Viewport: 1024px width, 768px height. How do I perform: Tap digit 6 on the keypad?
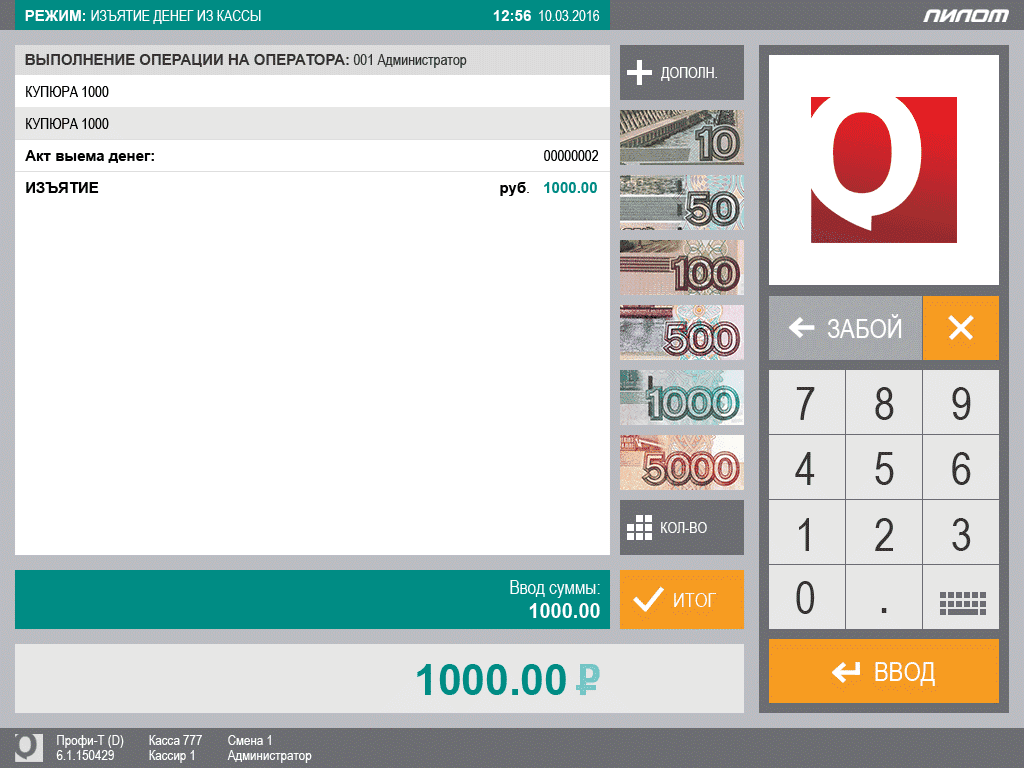click(961, 468)
